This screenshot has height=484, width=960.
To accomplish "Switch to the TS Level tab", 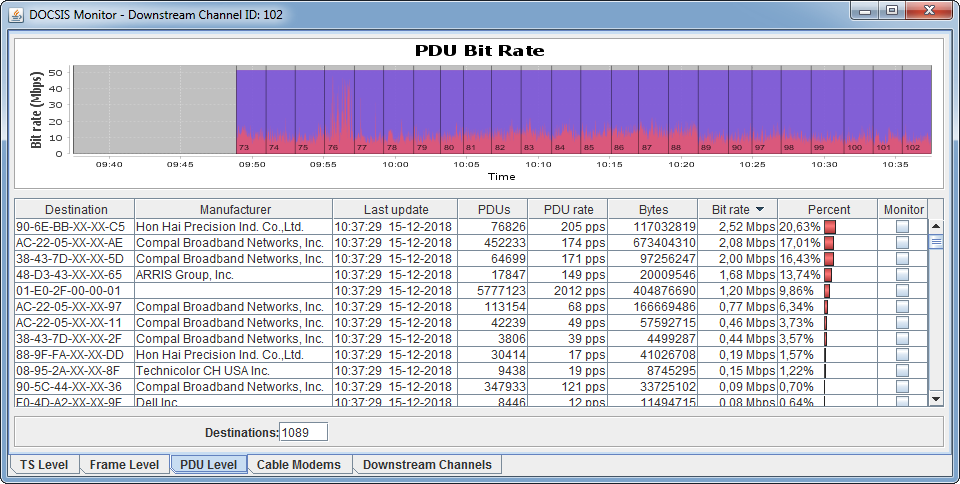I will (44, 464).
